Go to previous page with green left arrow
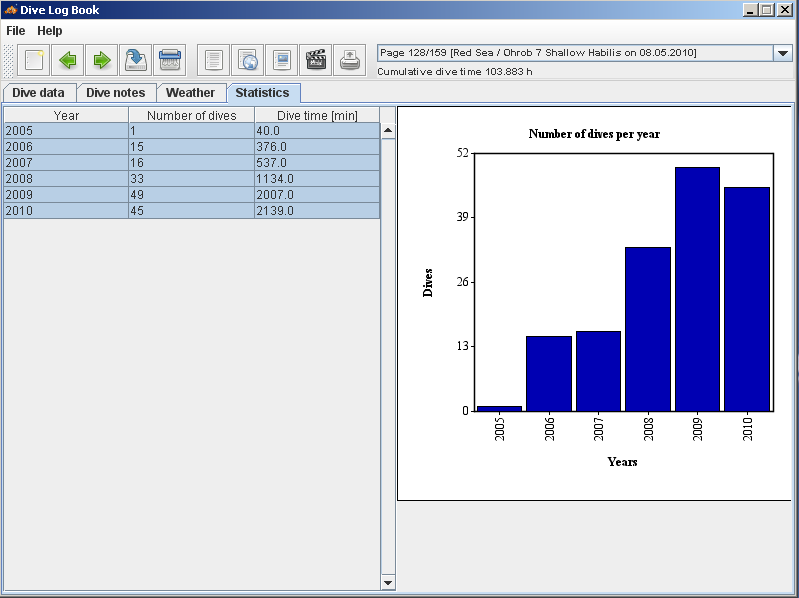This screenshot has height=598, width=799. click(x=68, y=60)
